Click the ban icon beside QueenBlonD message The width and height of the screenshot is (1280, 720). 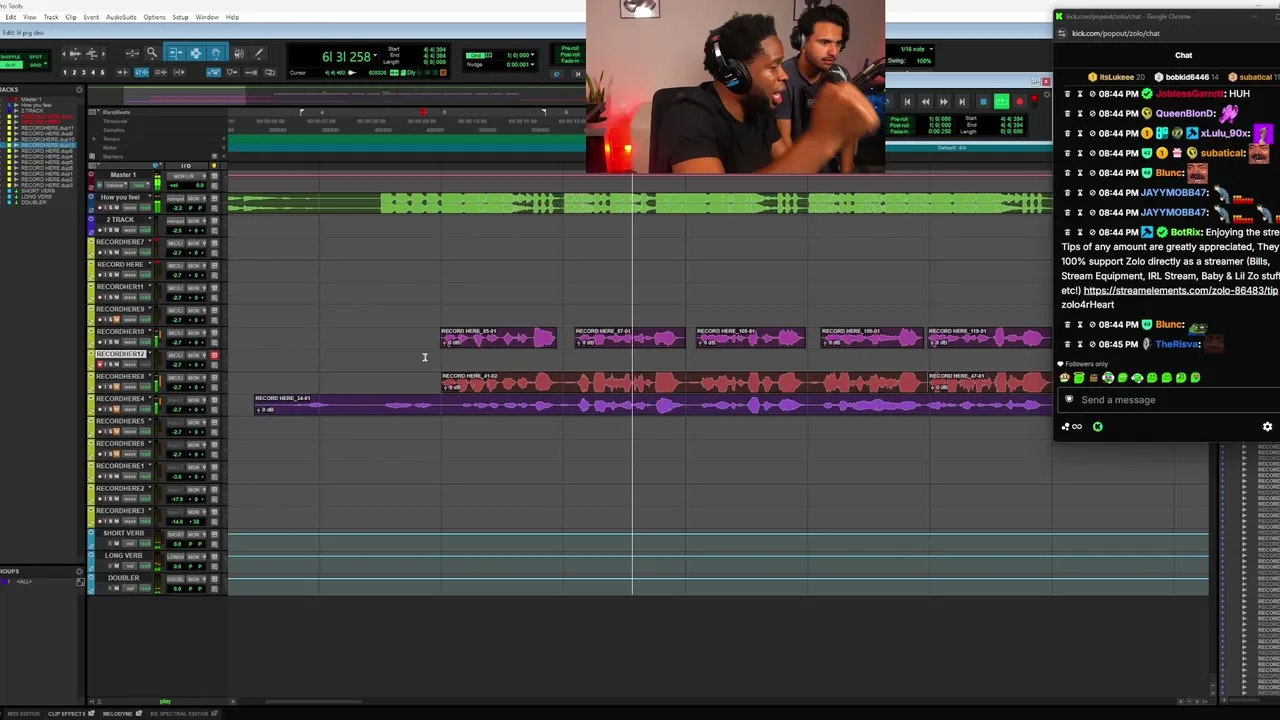coord(1092,113)
